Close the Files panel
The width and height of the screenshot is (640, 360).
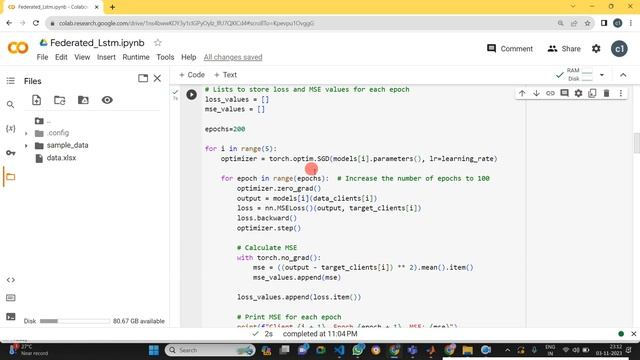tap(157, 78)
